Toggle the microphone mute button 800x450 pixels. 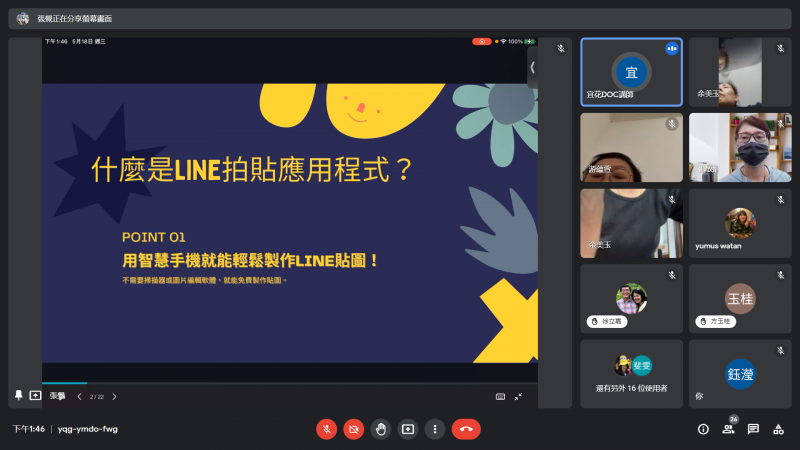click(327, 429)
